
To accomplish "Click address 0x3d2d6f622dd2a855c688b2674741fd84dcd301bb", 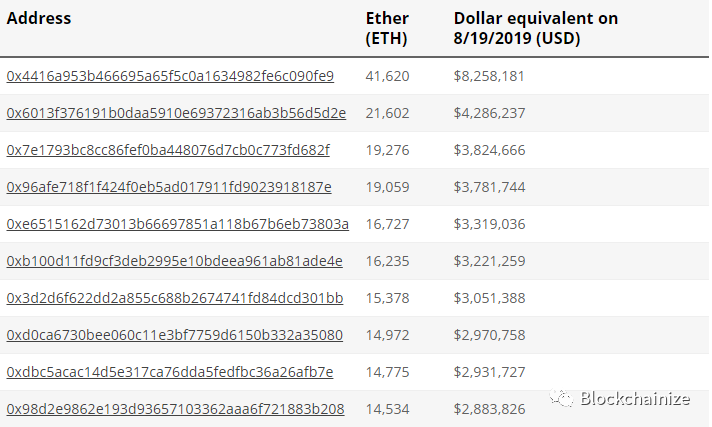I will [x=175, y=298].
